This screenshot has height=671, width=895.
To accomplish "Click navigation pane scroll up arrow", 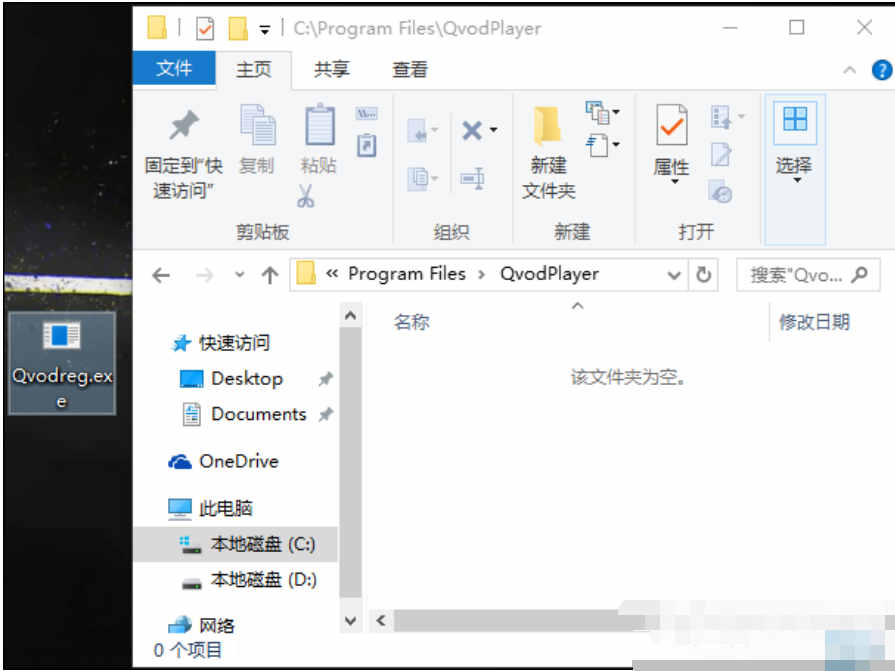I will click(350, 316).
